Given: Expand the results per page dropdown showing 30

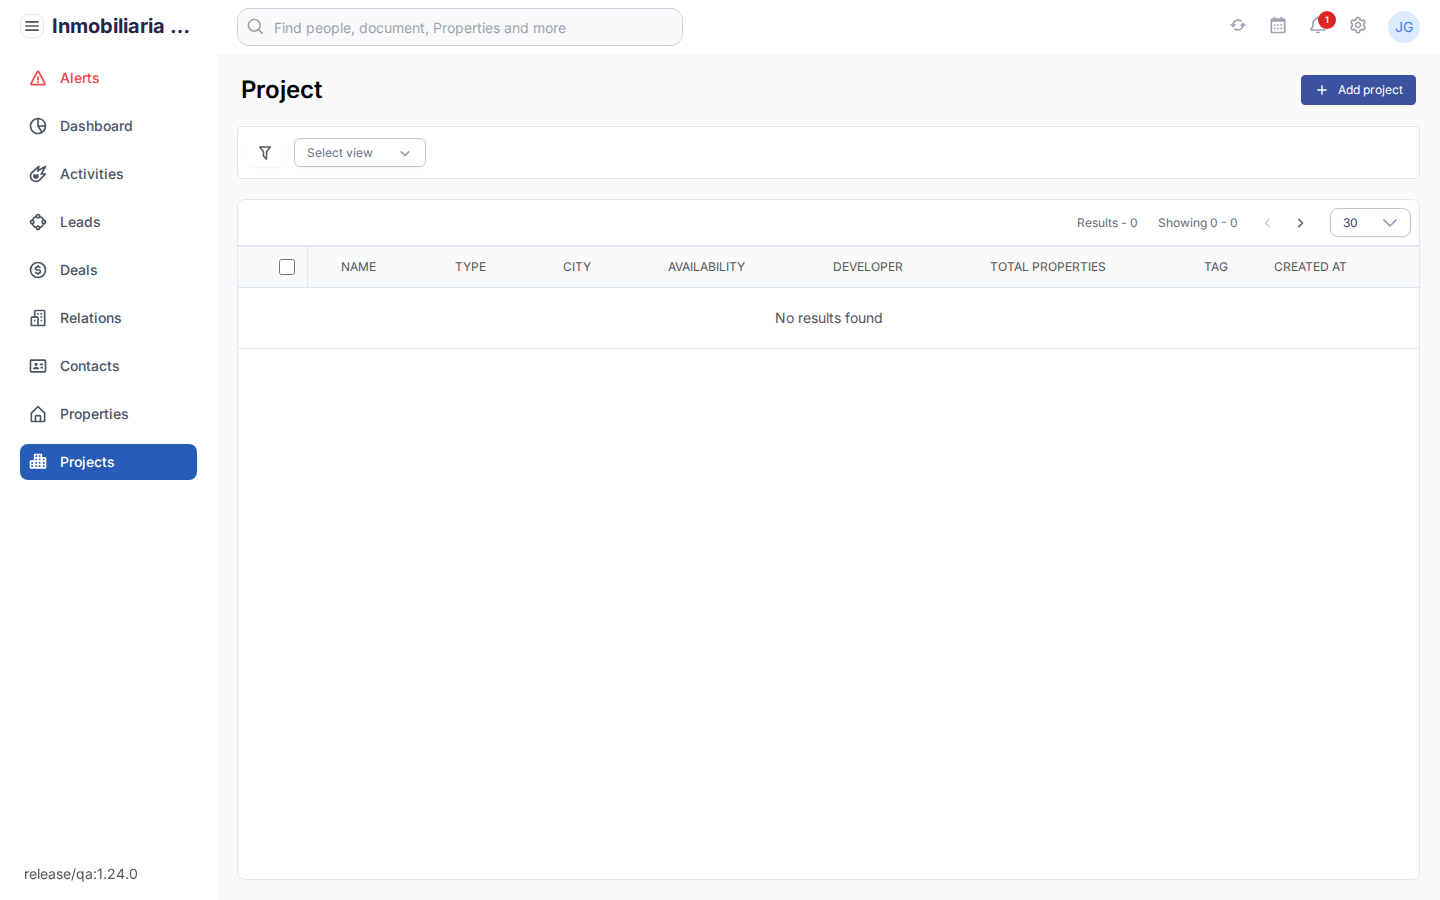Looking at the screenshot, I should [1370, 222].
